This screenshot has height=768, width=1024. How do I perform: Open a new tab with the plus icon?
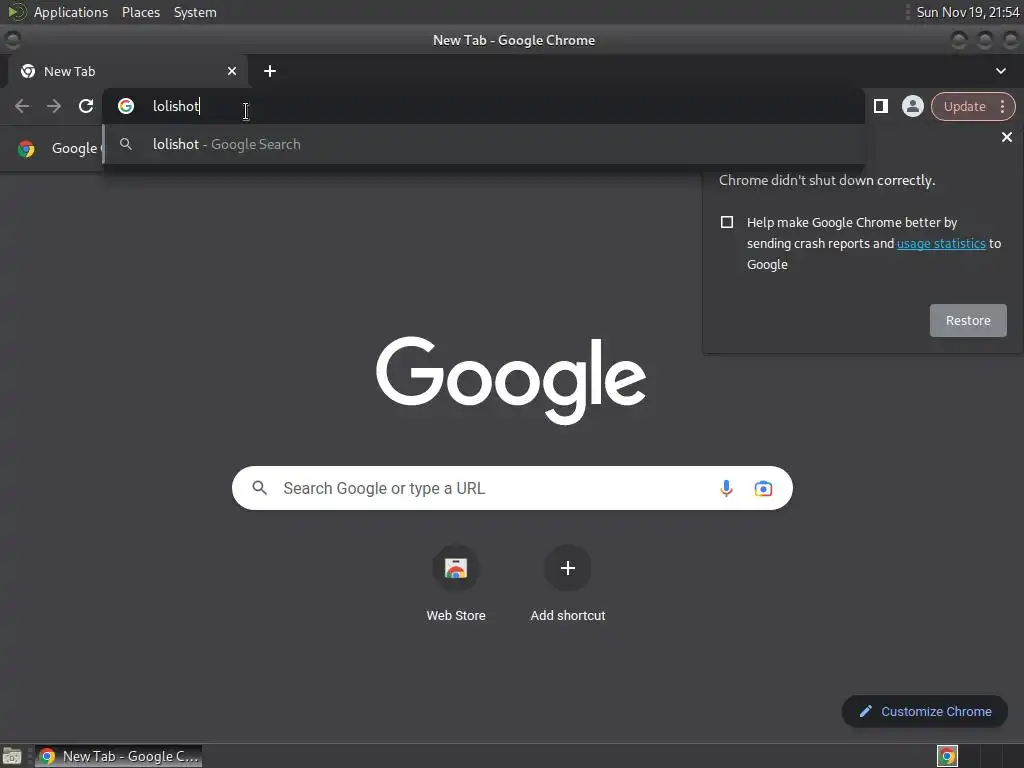[x=270, y=71]
